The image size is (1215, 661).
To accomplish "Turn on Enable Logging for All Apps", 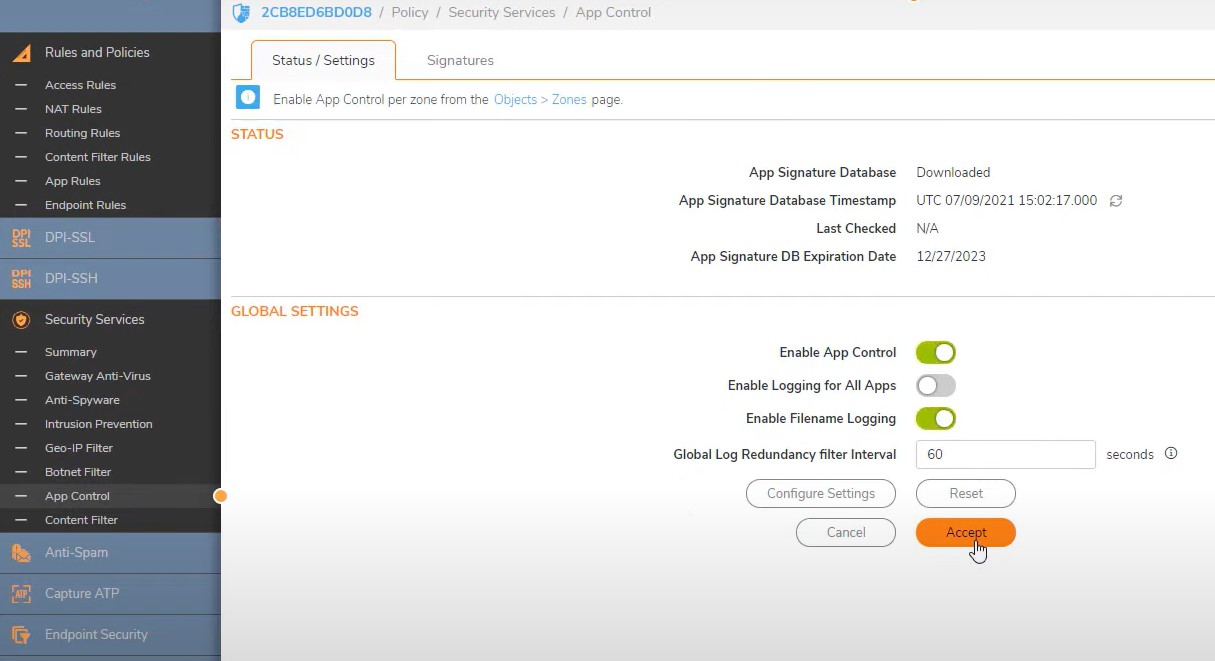I will point(936,386).
